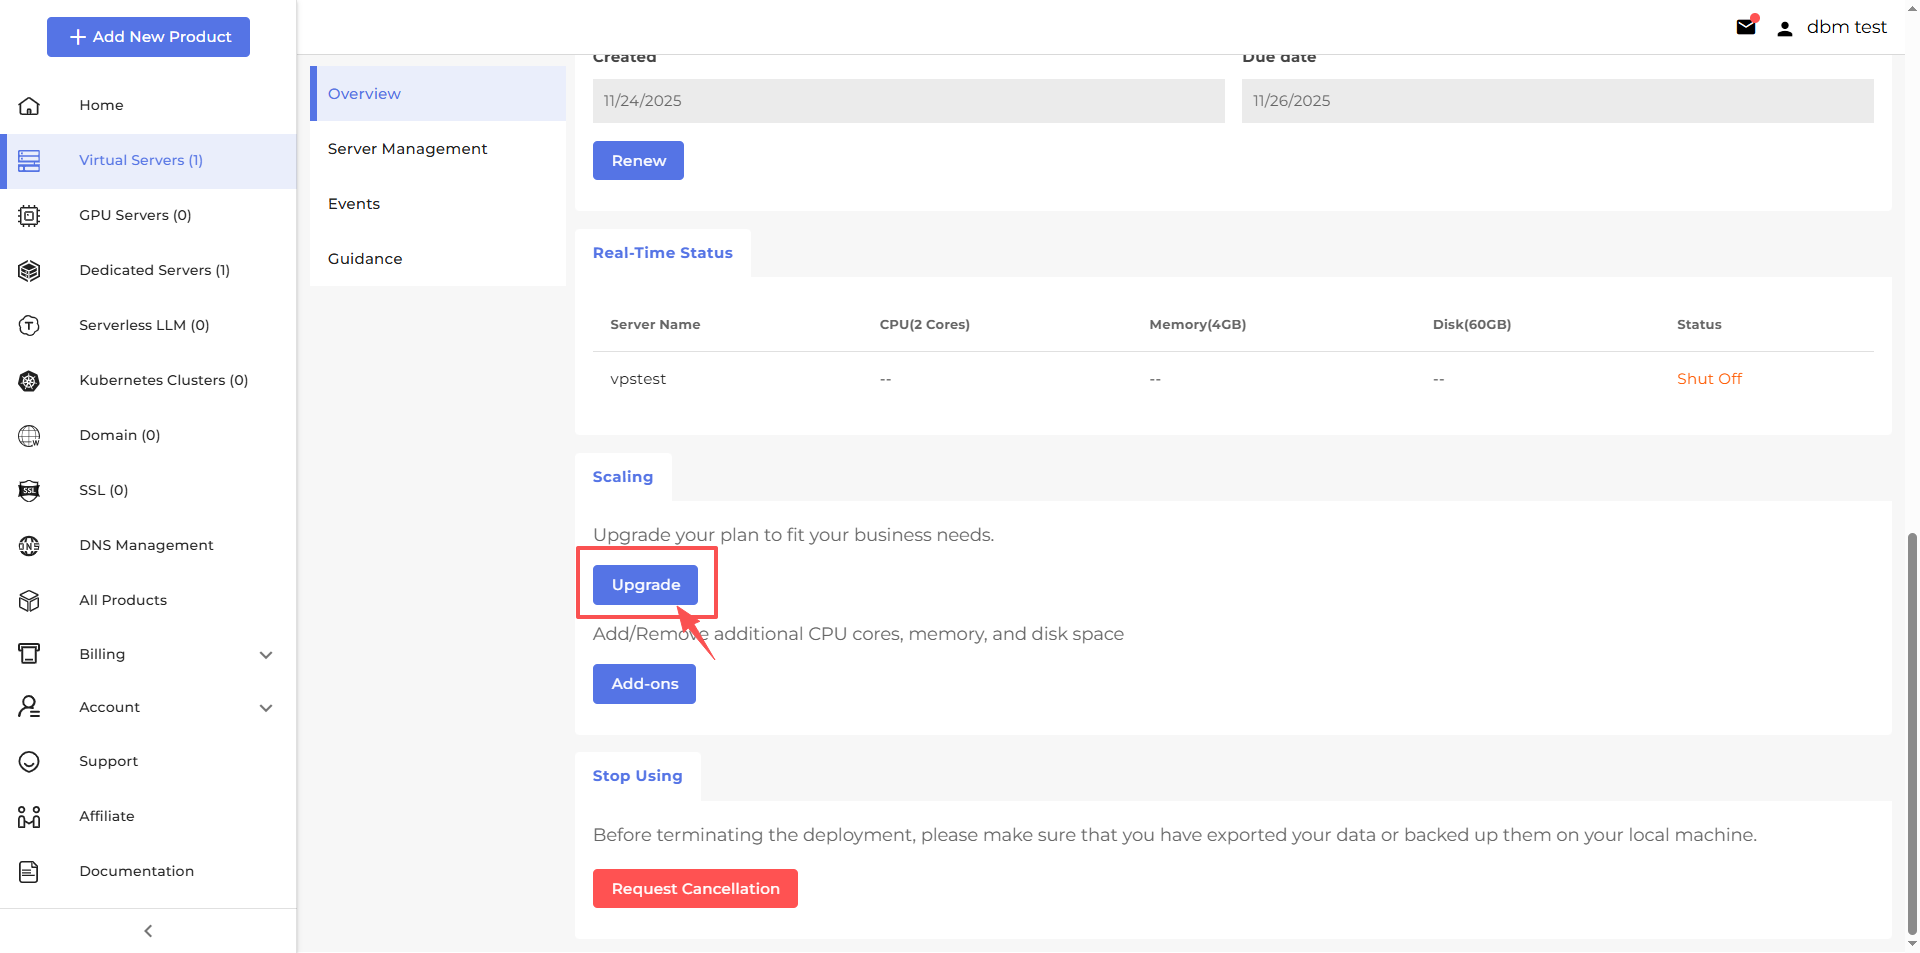Image resolution: width=1920 pixels, height=953 pixels.
Task: Click the Stop Using tab heading
Action: click(x=637, y=776)
